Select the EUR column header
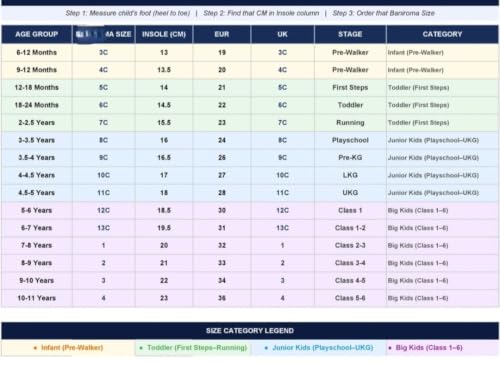 coord(222,34)
